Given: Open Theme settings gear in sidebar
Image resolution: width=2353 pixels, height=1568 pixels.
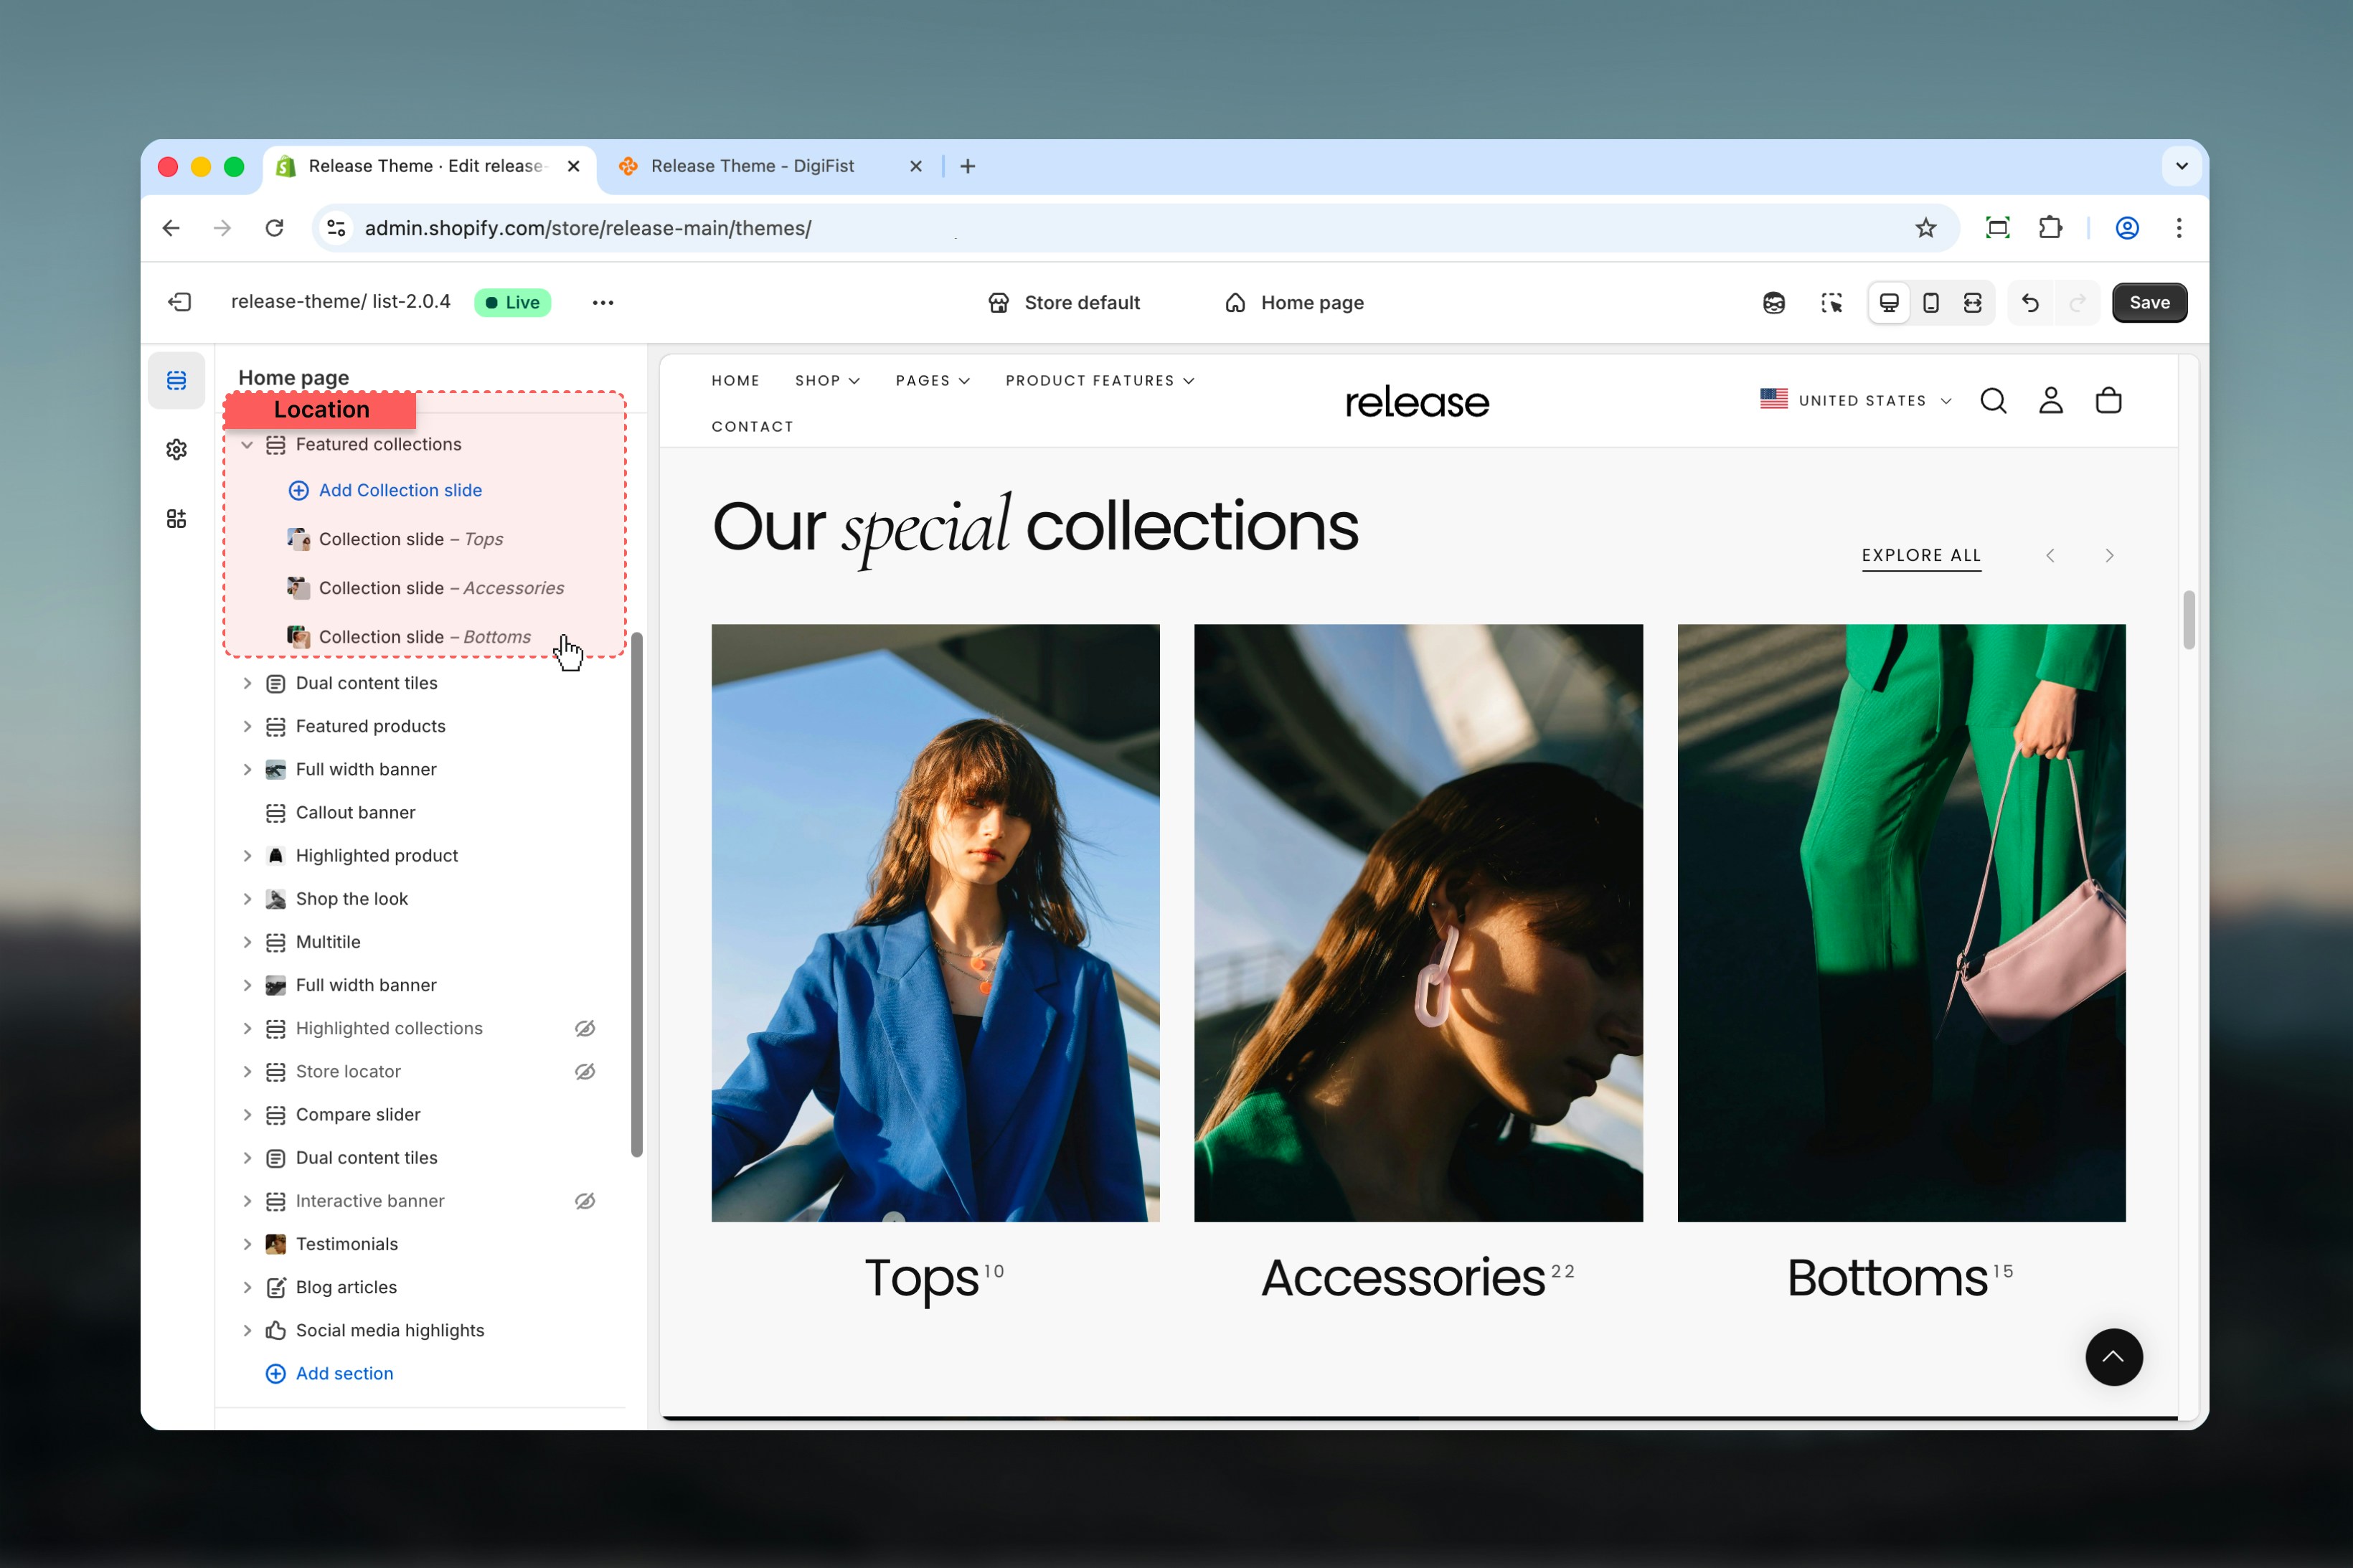Looking at the screenshot, I should pos(177,449).
